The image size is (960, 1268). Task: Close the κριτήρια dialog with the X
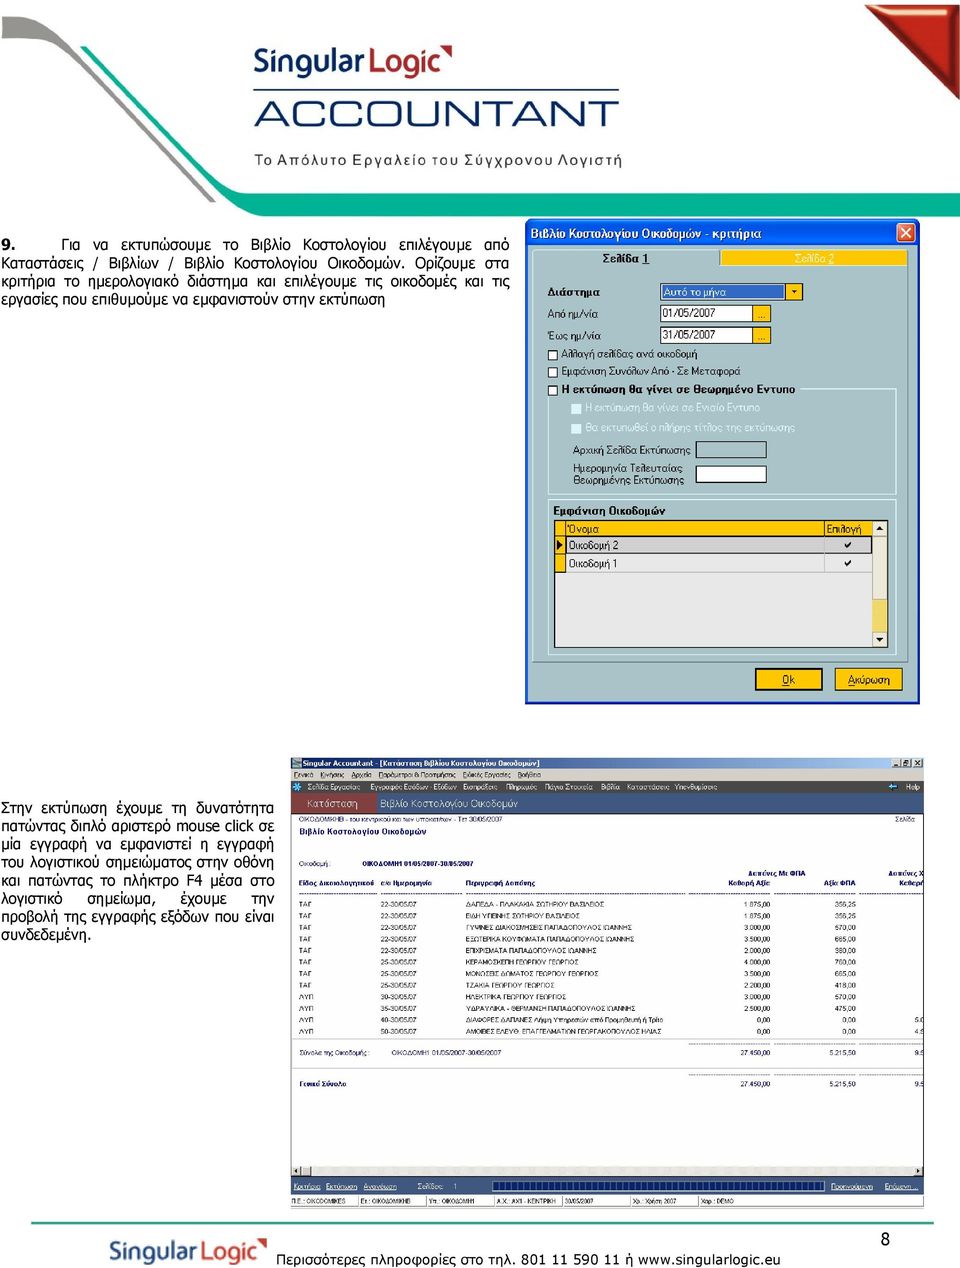coord(905,232)
